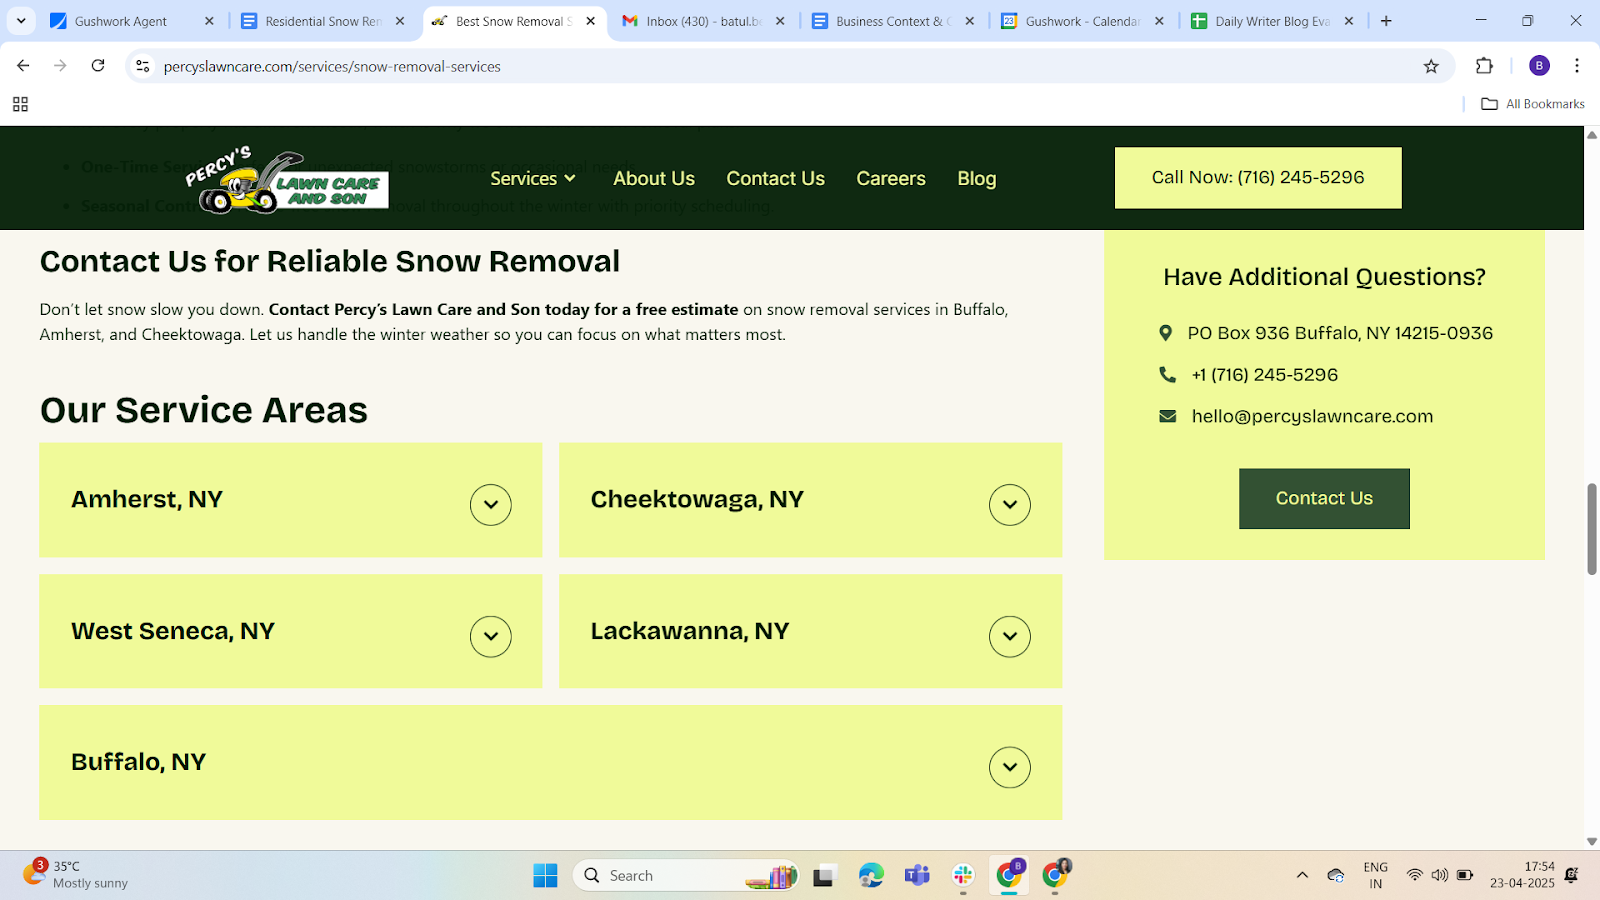Click the browser forward arrow
This screenshot has width=1600, height=900.
click(60, 66)
